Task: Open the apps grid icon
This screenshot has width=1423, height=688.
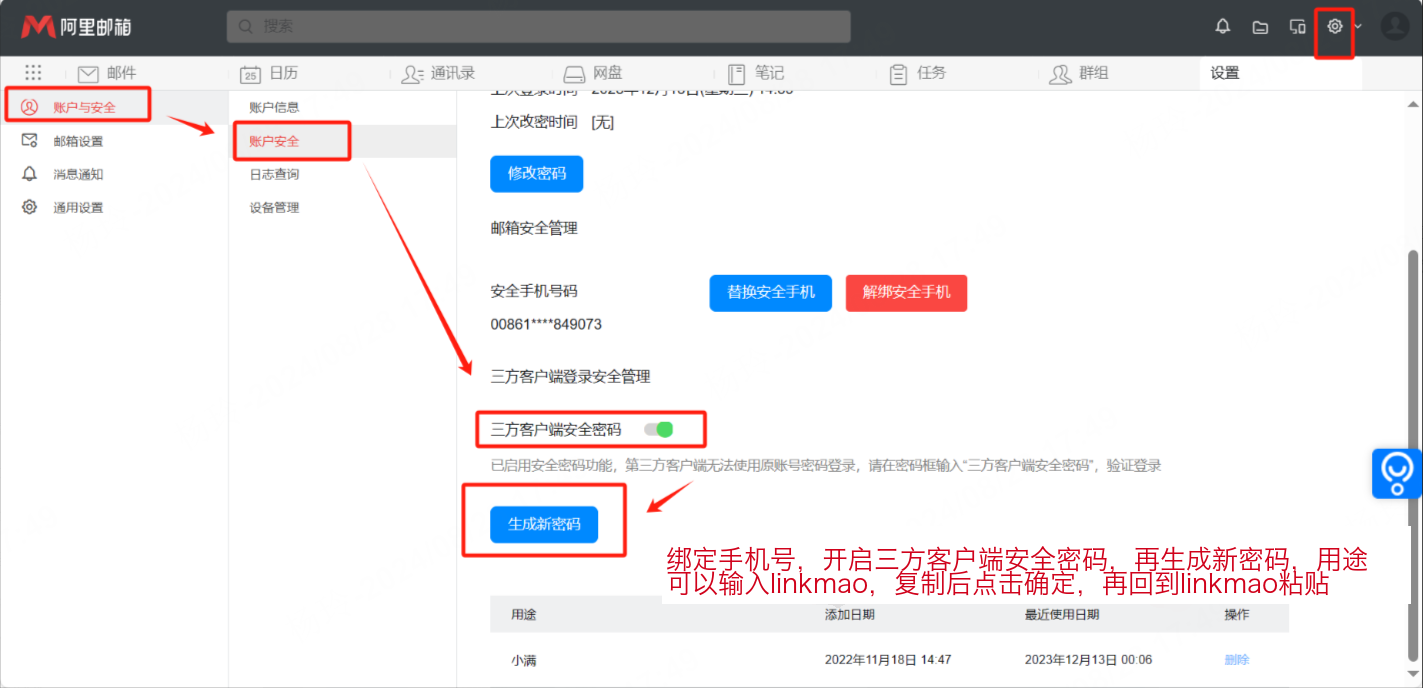Action: [33, 73]
